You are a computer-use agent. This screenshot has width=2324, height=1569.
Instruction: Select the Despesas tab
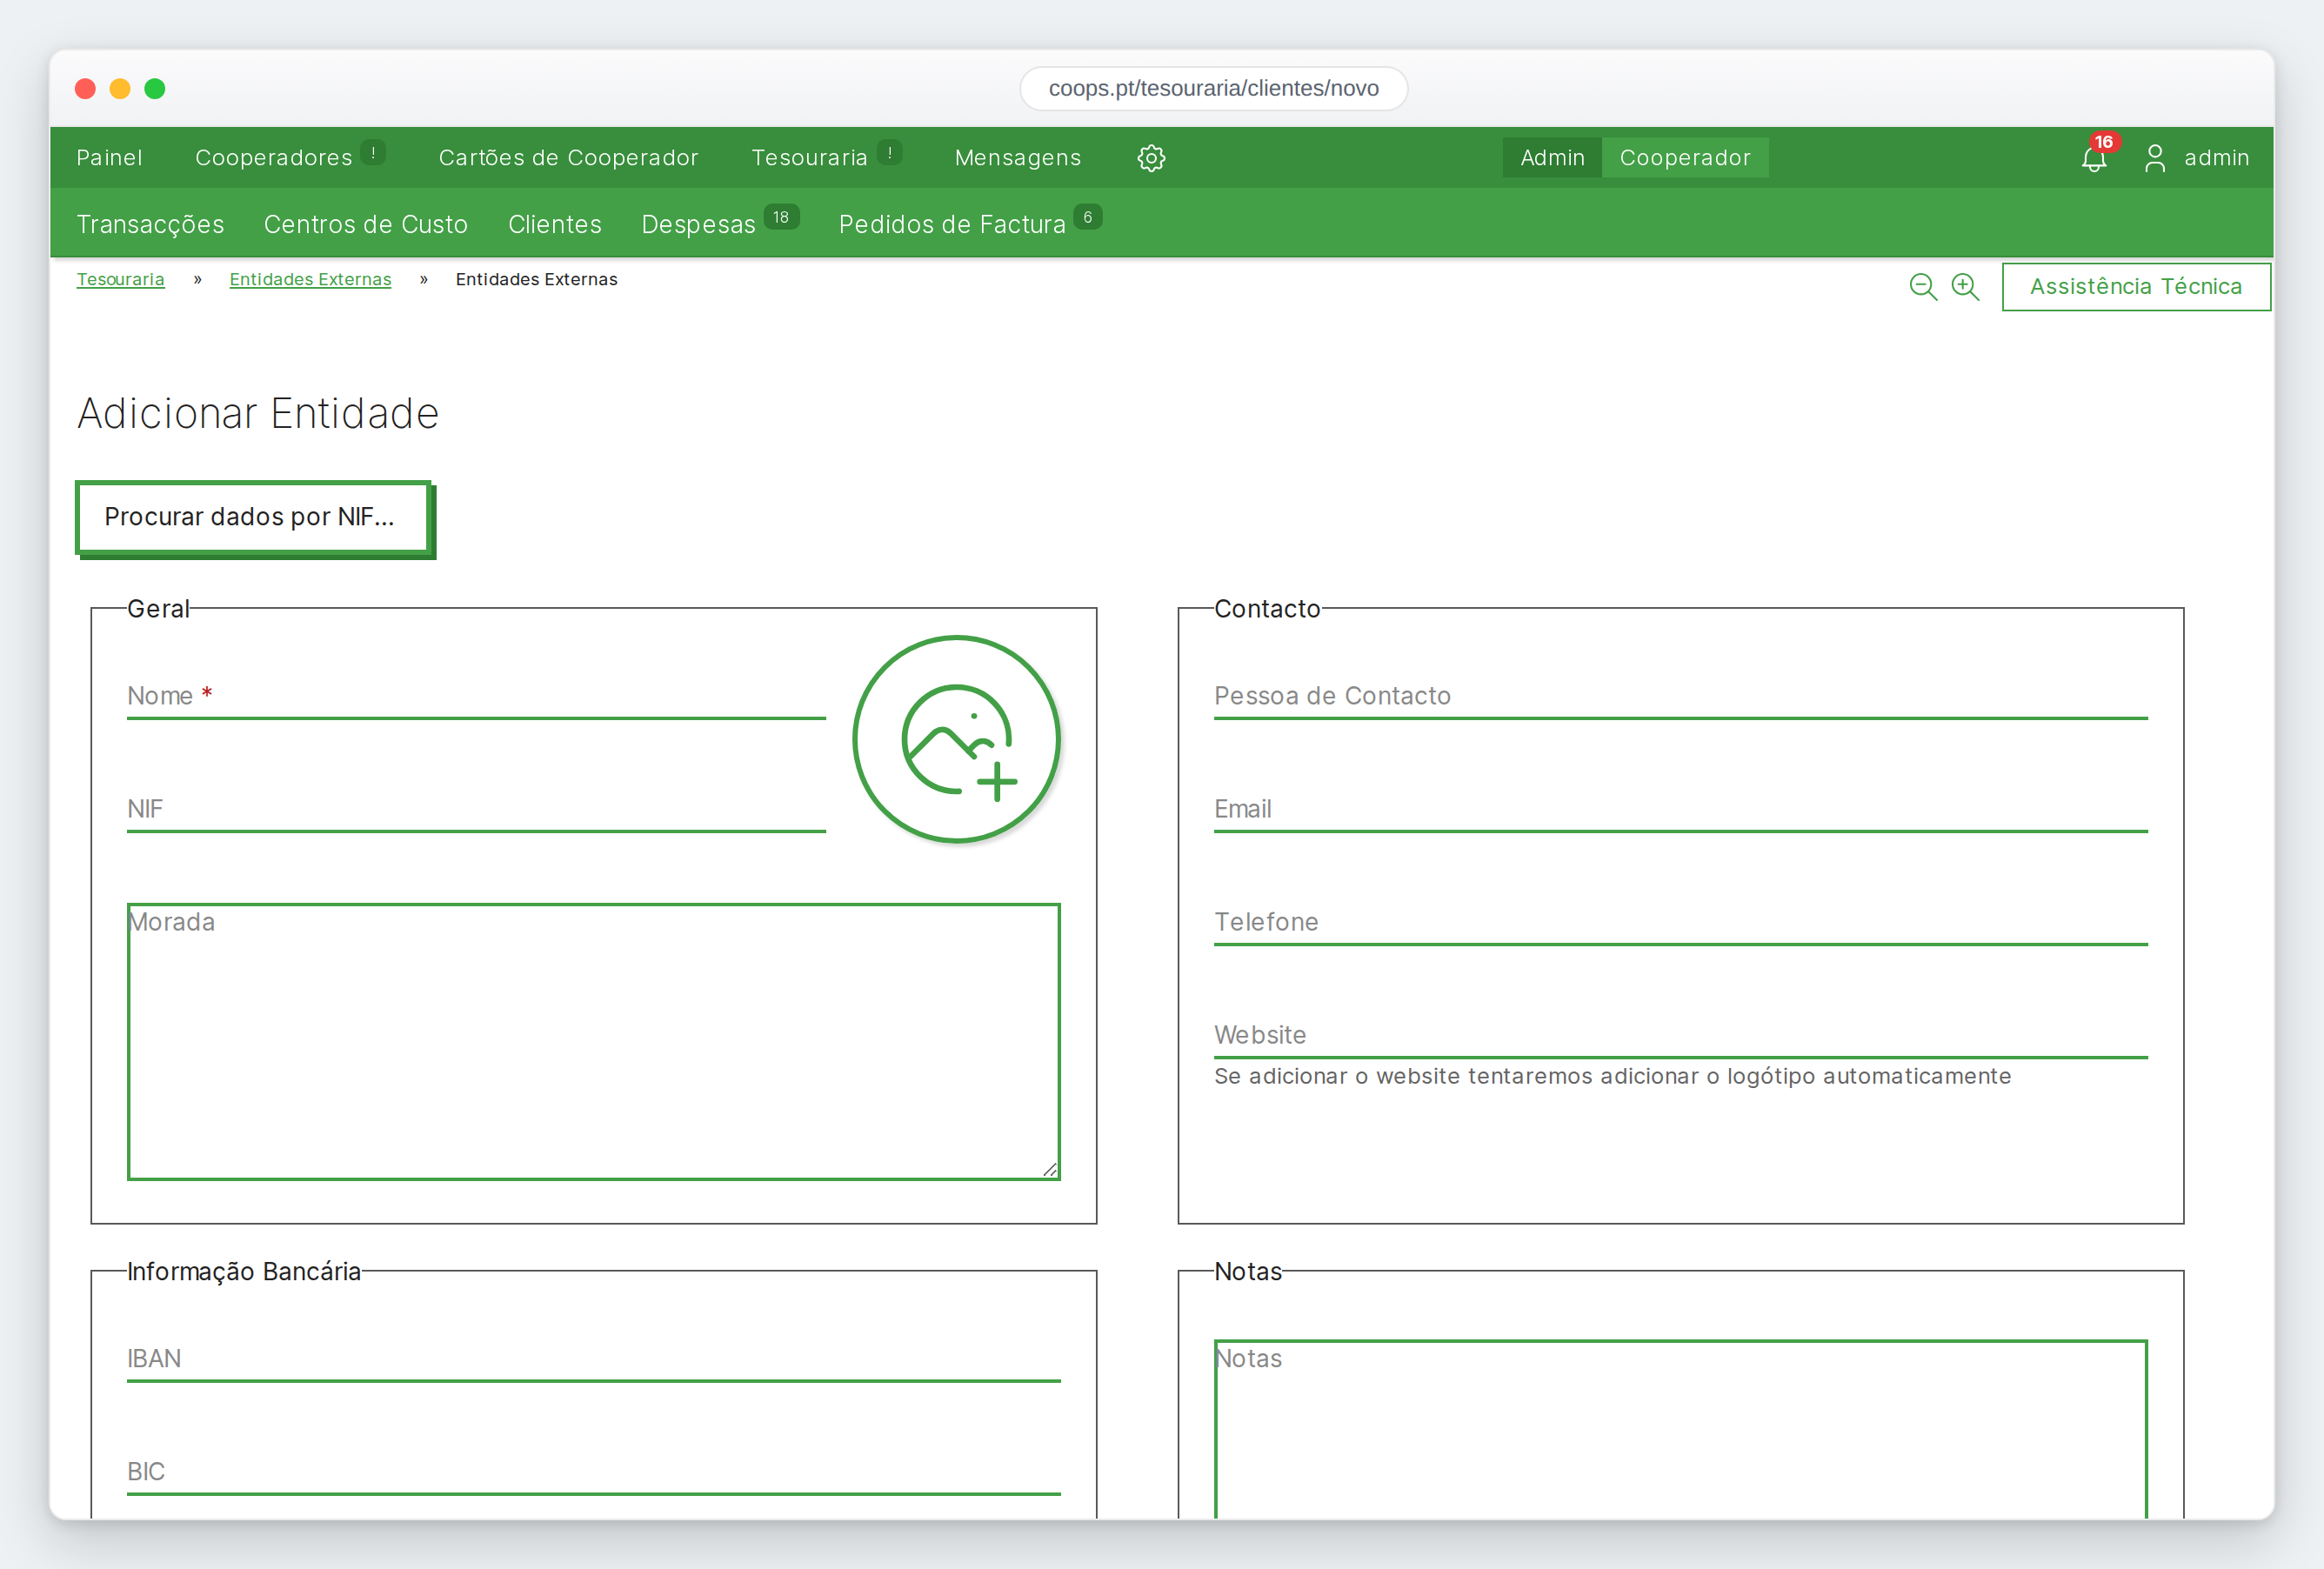click(698, 224)
